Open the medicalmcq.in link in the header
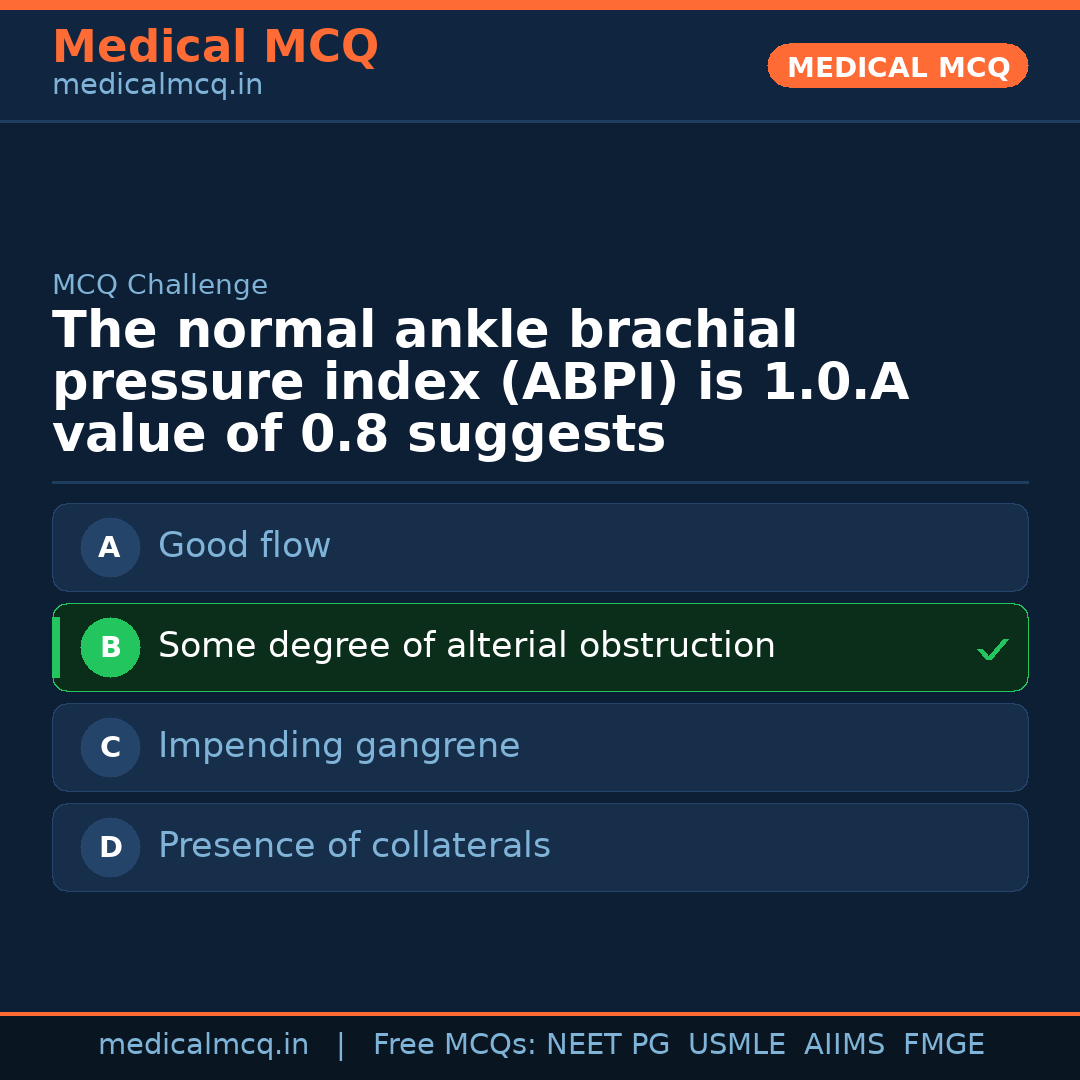Image resolution: width=1080 pixels, height=1080 pixels. click(157, 86)
